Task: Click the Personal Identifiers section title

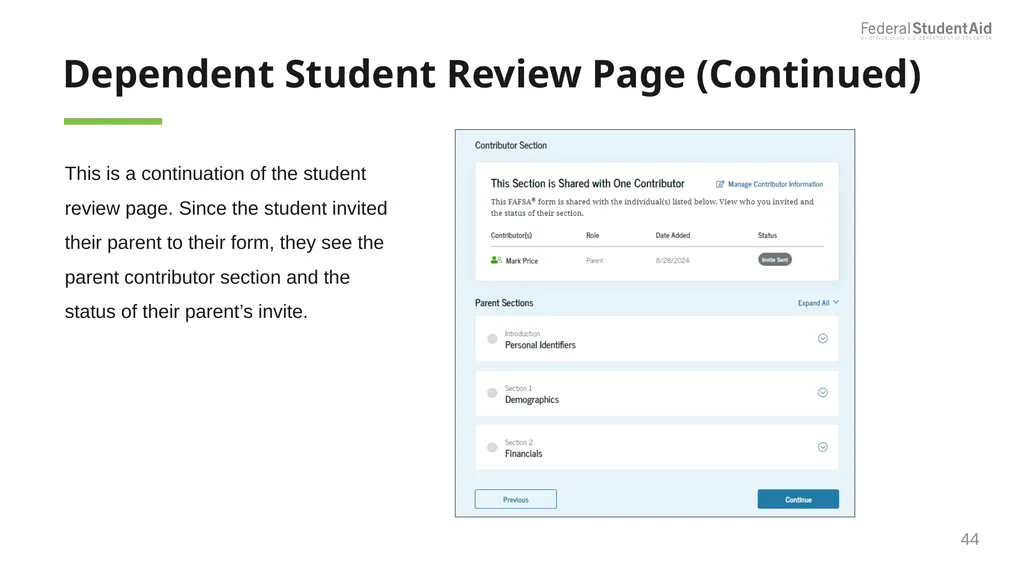Action: click(540, 345)
